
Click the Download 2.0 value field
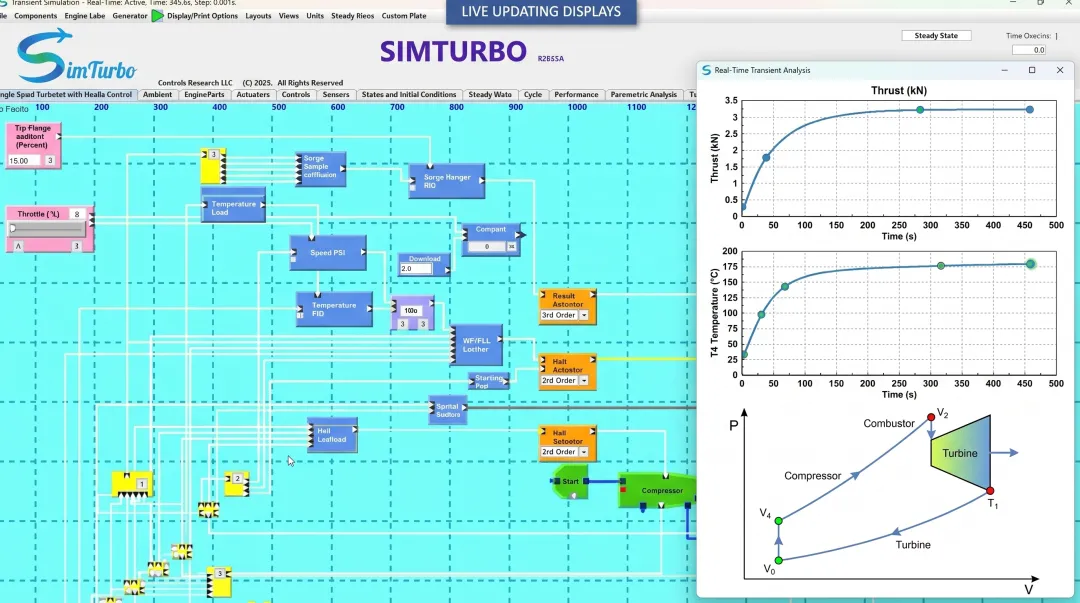pyautogui.click(x=415, y=269)
